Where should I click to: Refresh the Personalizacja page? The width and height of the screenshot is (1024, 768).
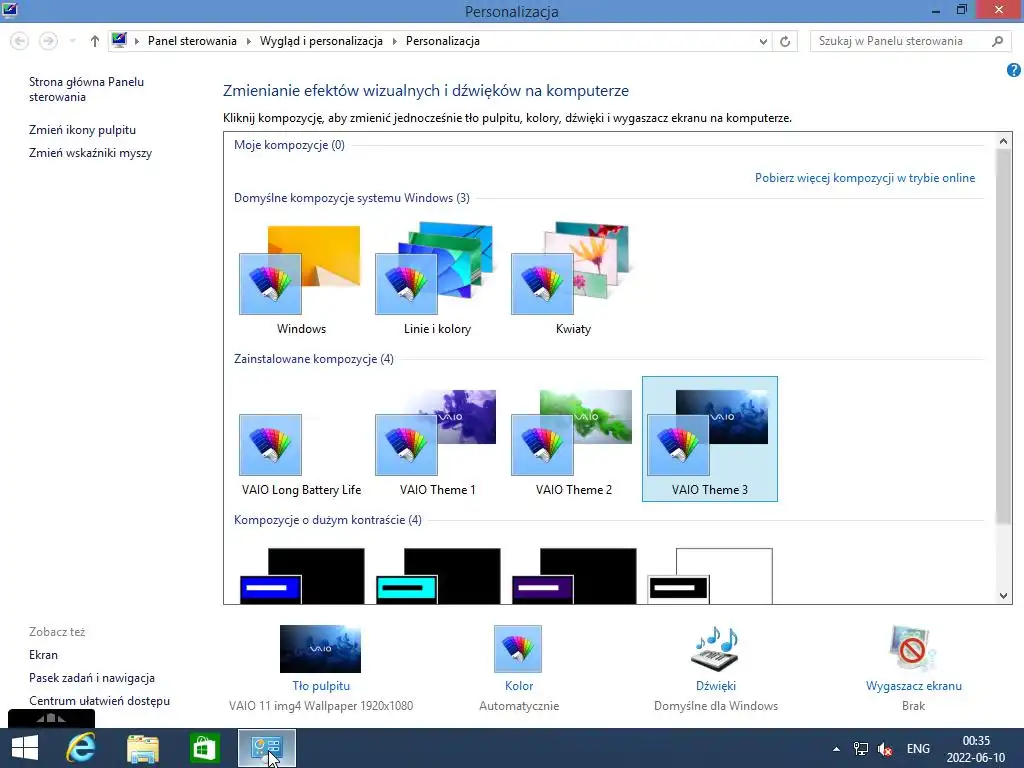(x=785, y=42)
